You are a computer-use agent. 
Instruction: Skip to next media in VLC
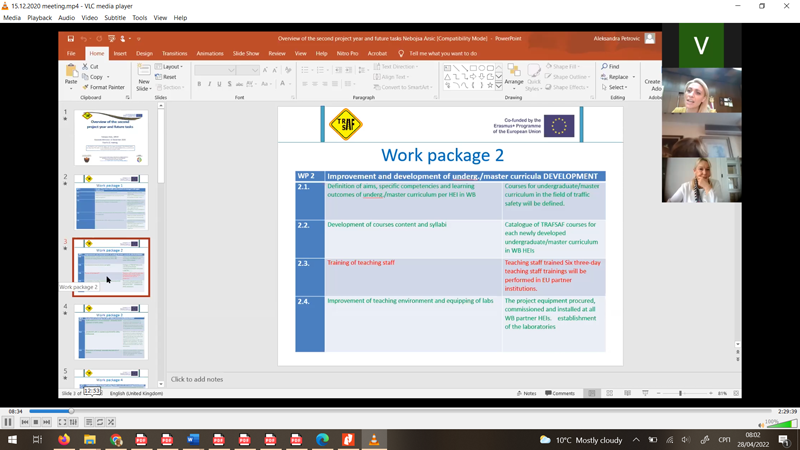46,422
